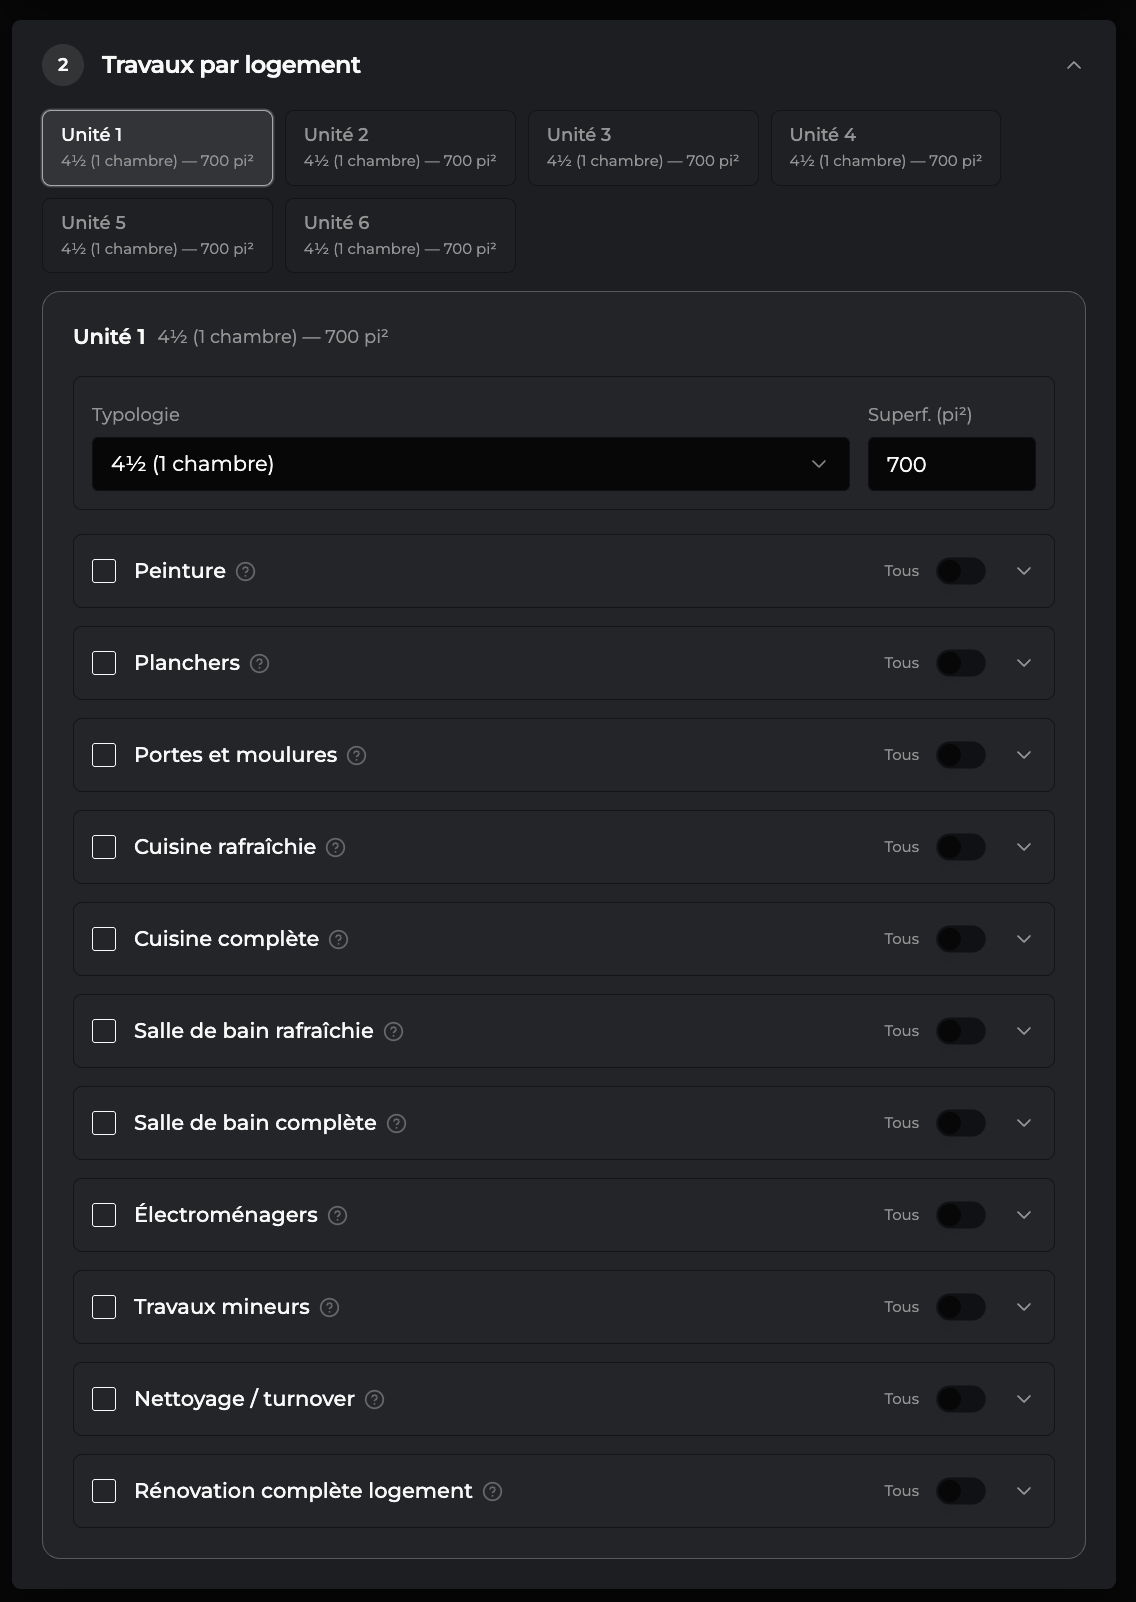This screenshot has width=1136, height=1602.
Task: Show help for Rénovation complète logement
Action: pyautogui.click(x=492, y=1491)
